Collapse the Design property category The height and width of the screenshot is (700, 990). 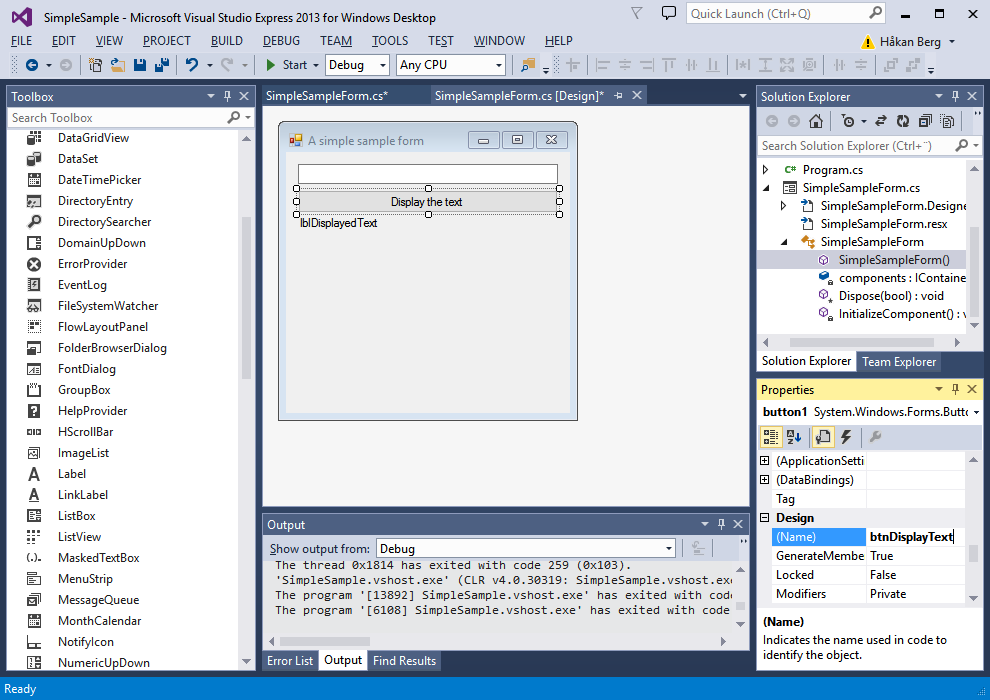[765, 518]
